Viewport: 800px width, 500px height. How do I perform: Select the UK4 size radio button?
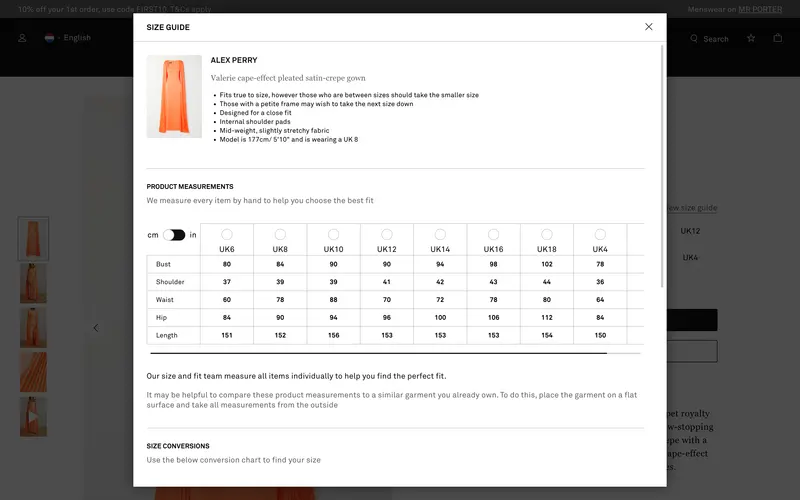pyautogui.click(x=600, y=234)
